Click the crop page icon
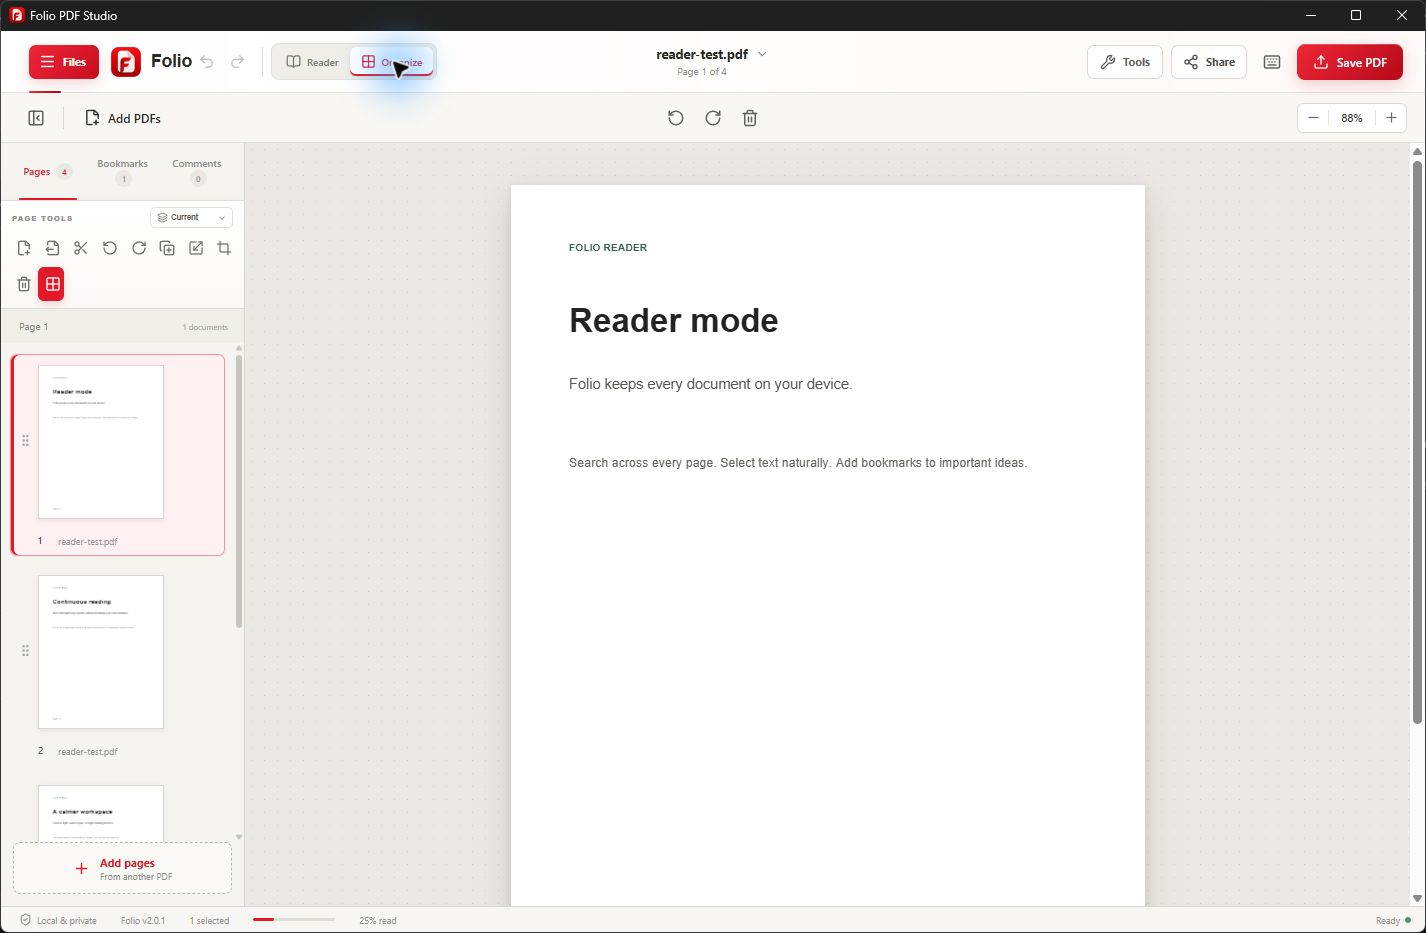The image size is (1426, 933). click(224, 248)
